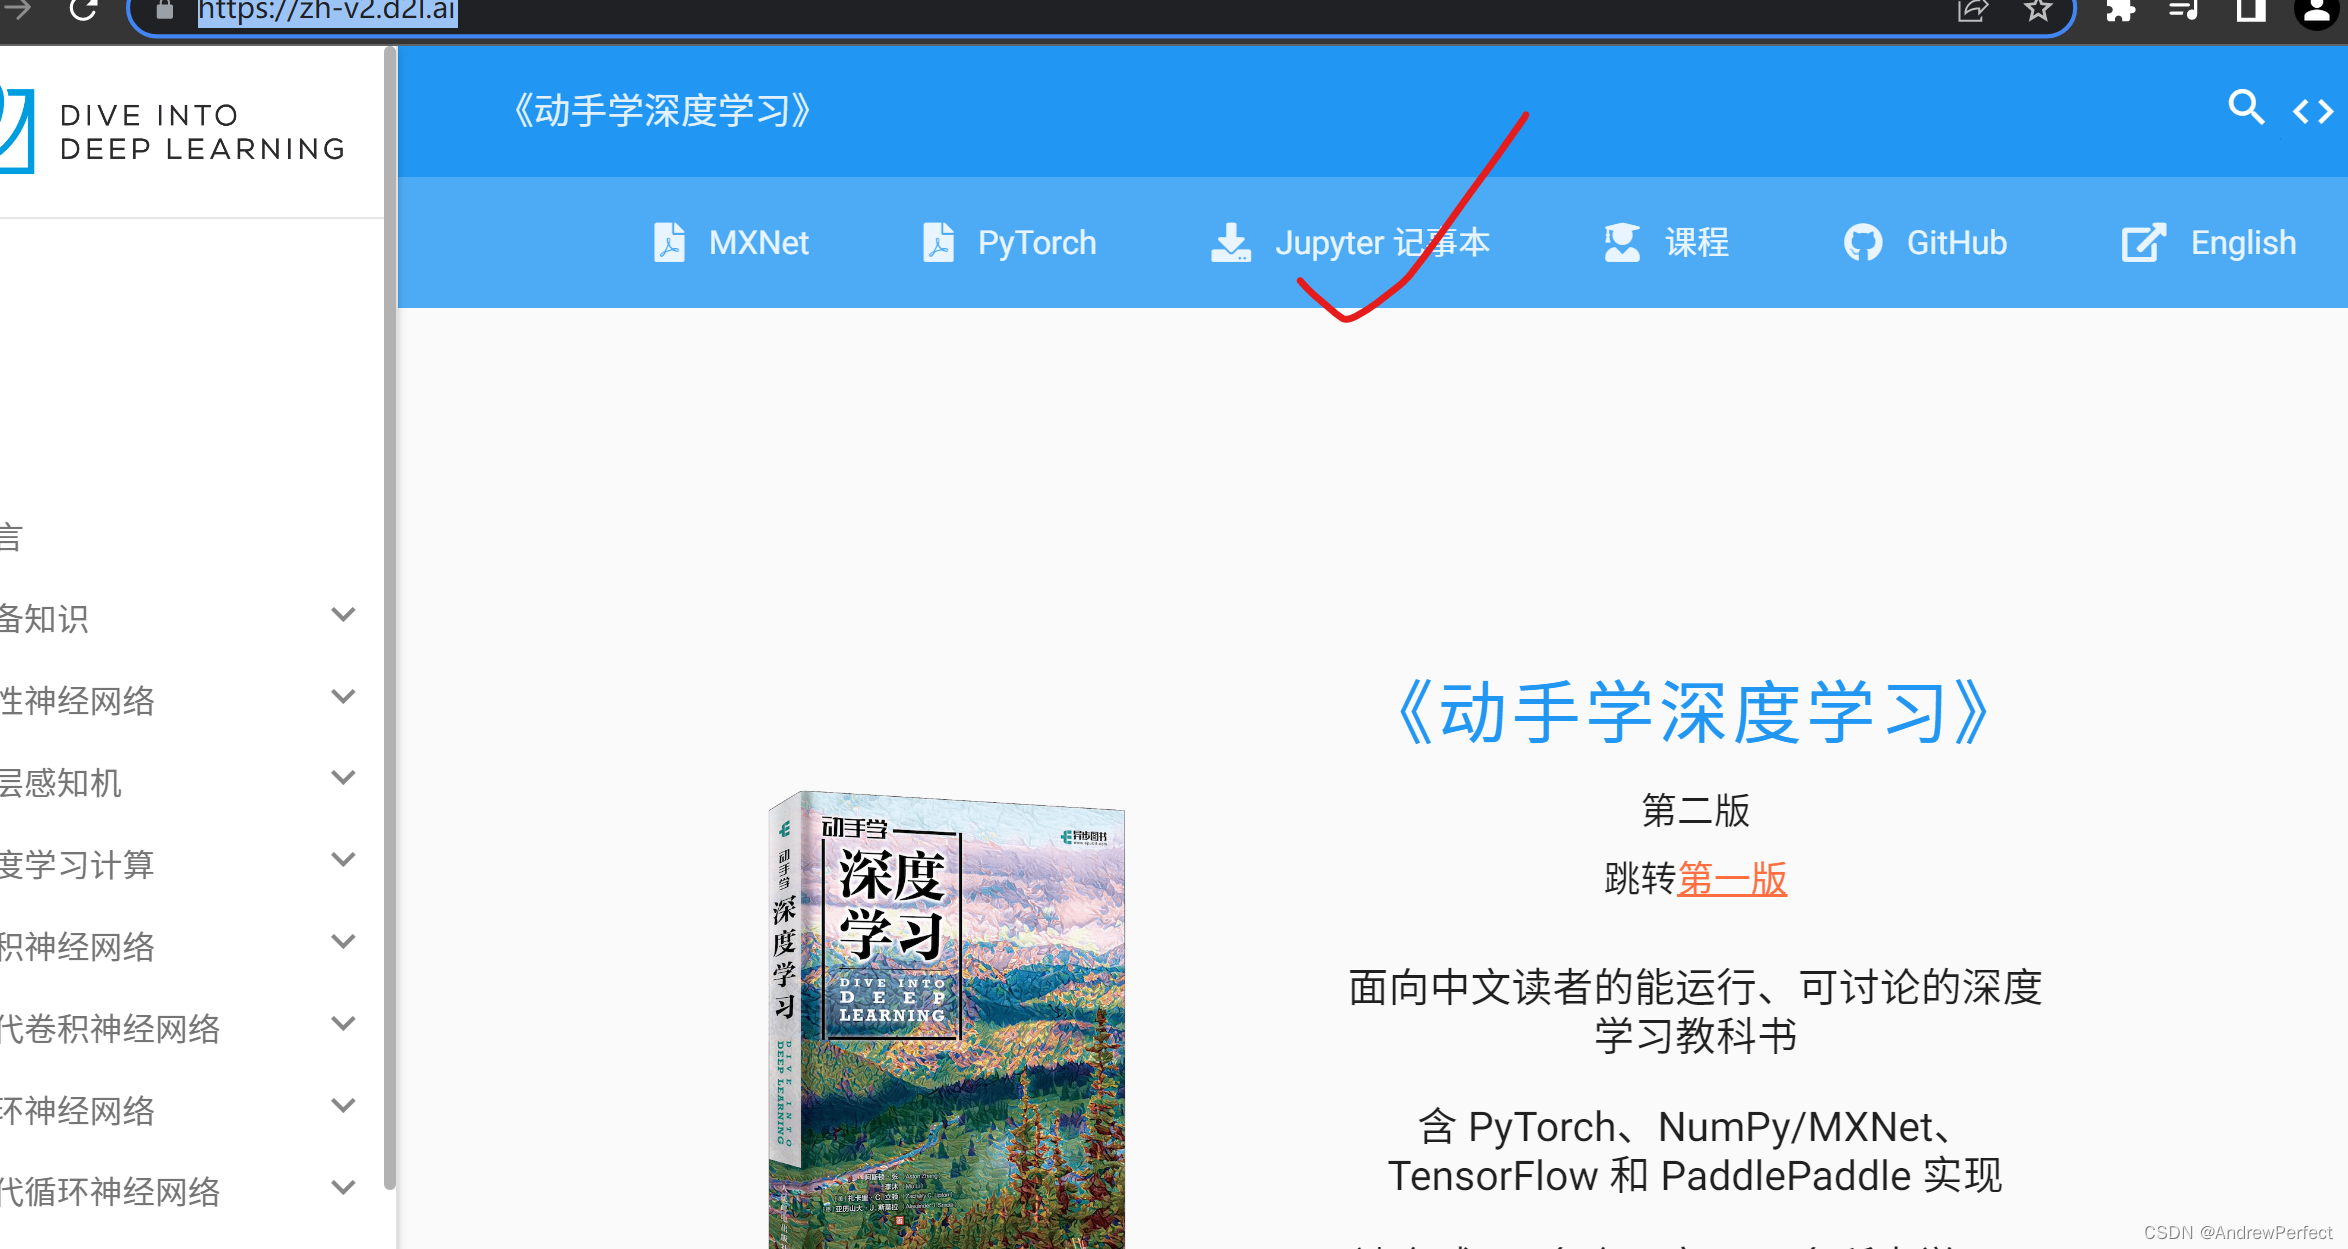
Task: Open the 课程 graduation cap icon
Action: (x=1620, y=242)
